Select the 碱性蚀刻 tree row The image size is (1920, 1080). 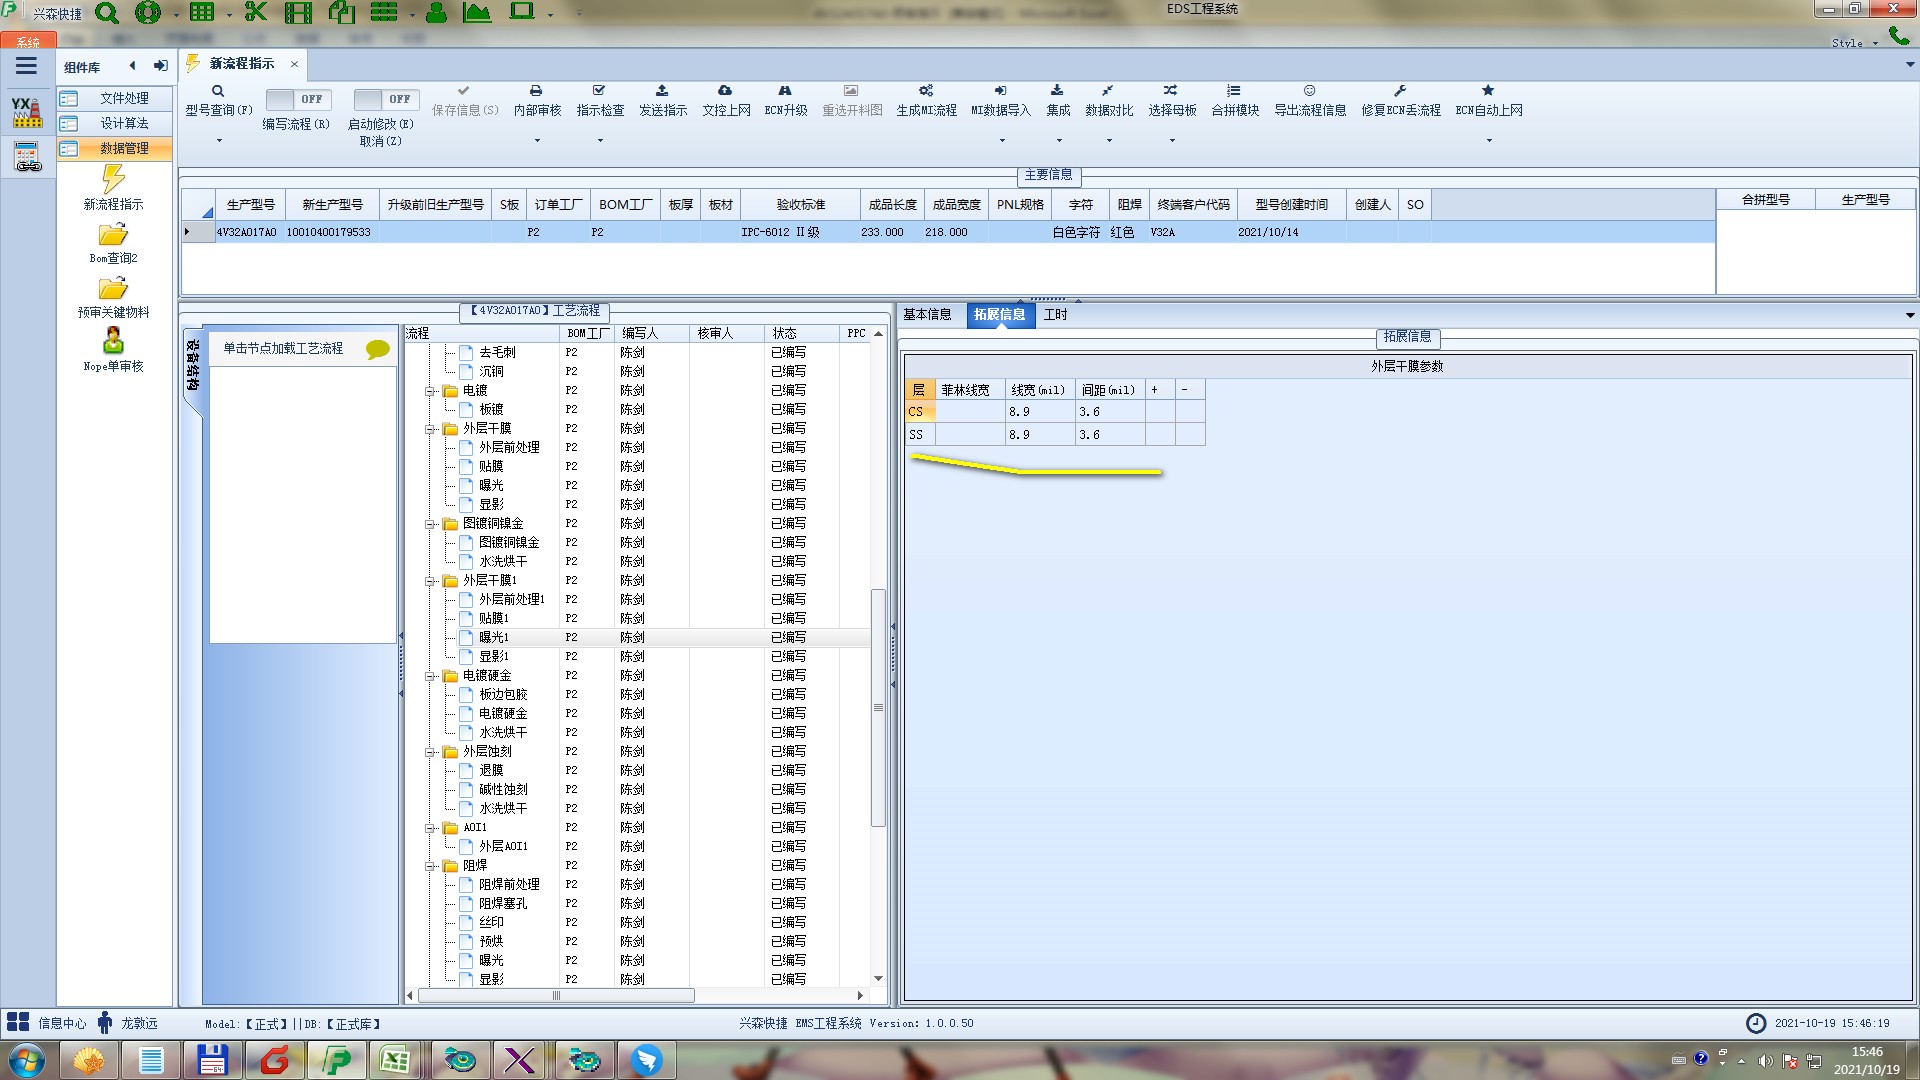[638, 789]
